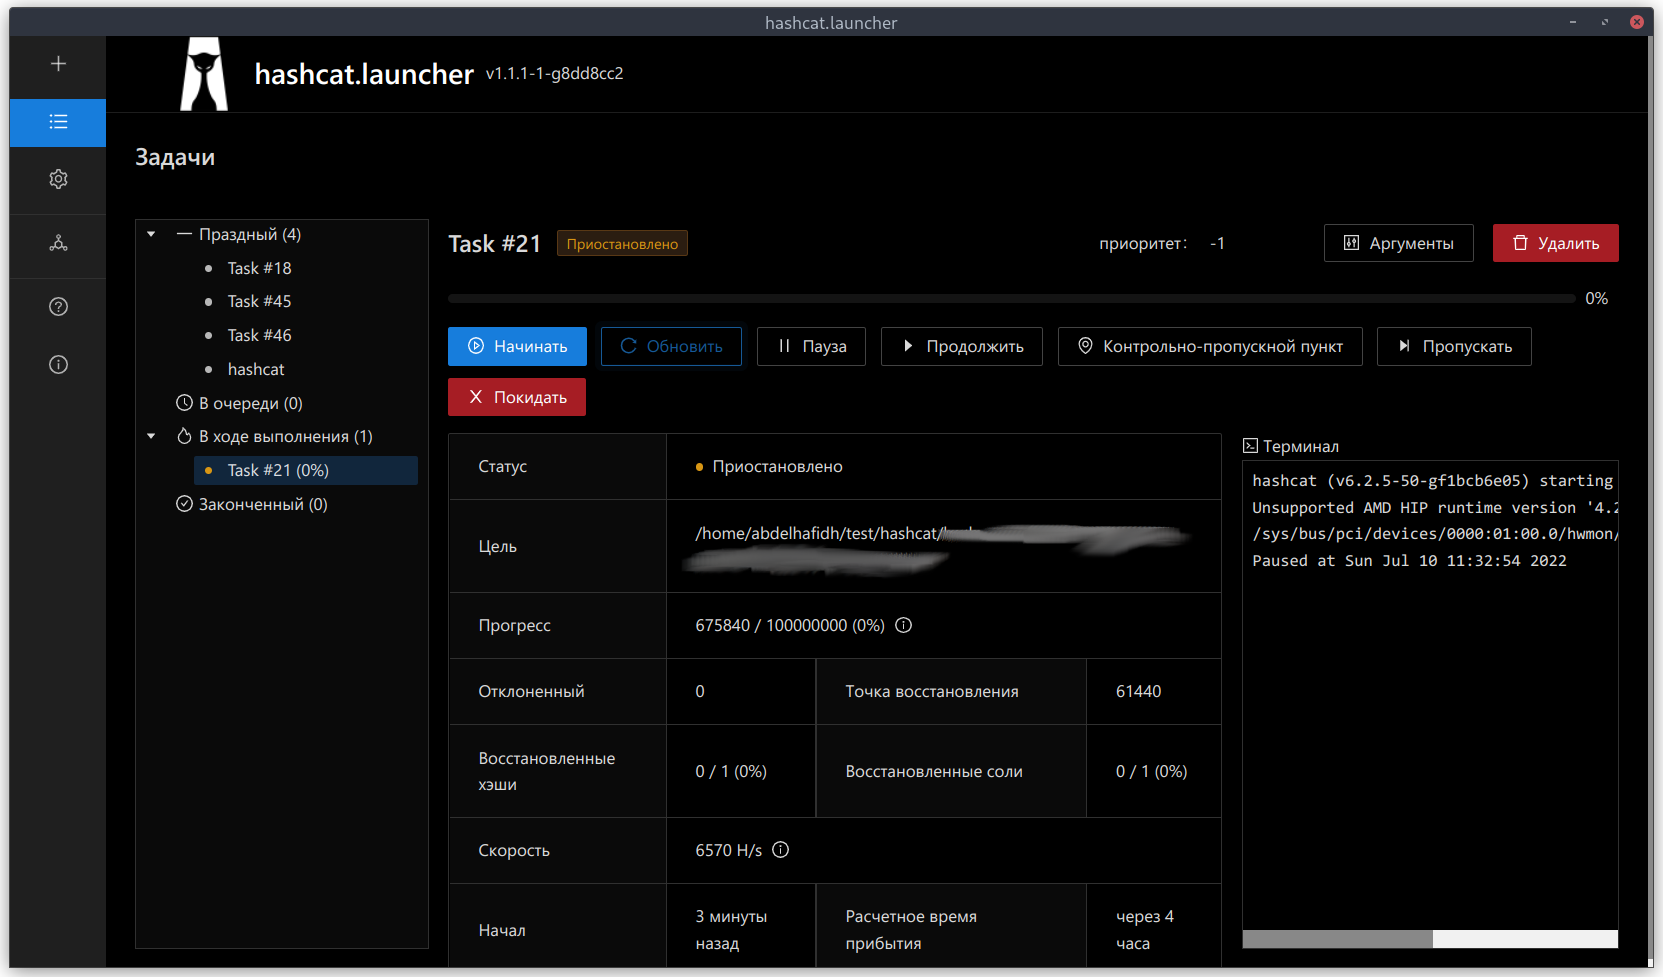
Task: Select the hashcat task in tree
Action: (x=256, y=369)
